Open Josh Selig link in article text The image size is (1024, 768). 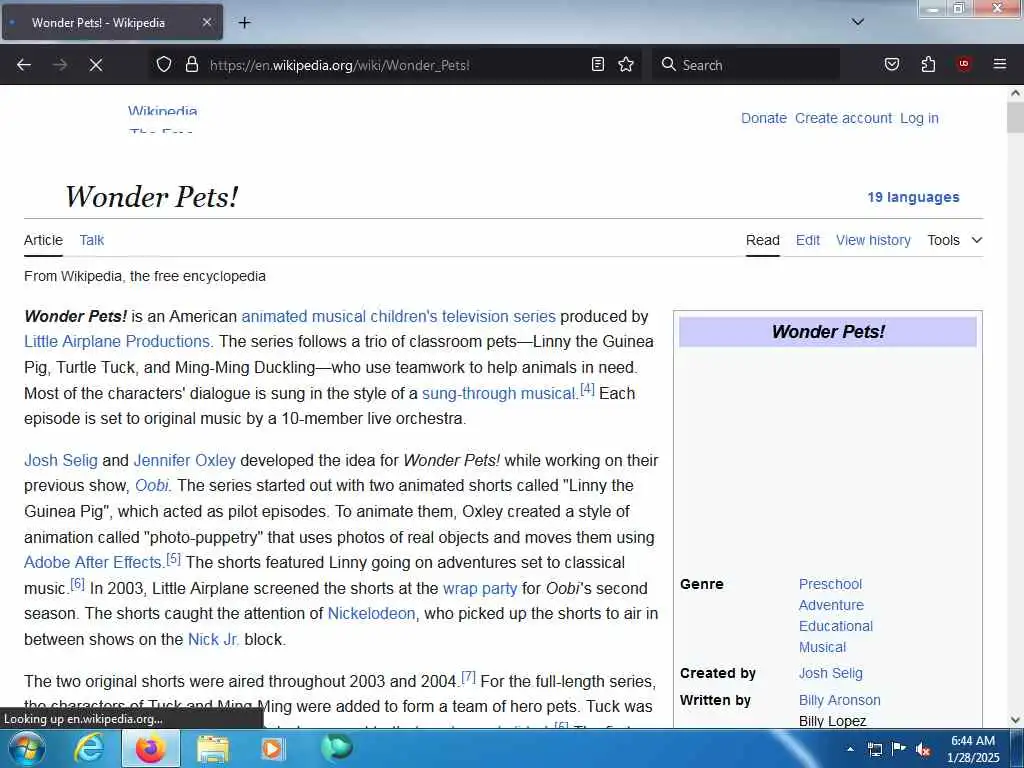61,460
